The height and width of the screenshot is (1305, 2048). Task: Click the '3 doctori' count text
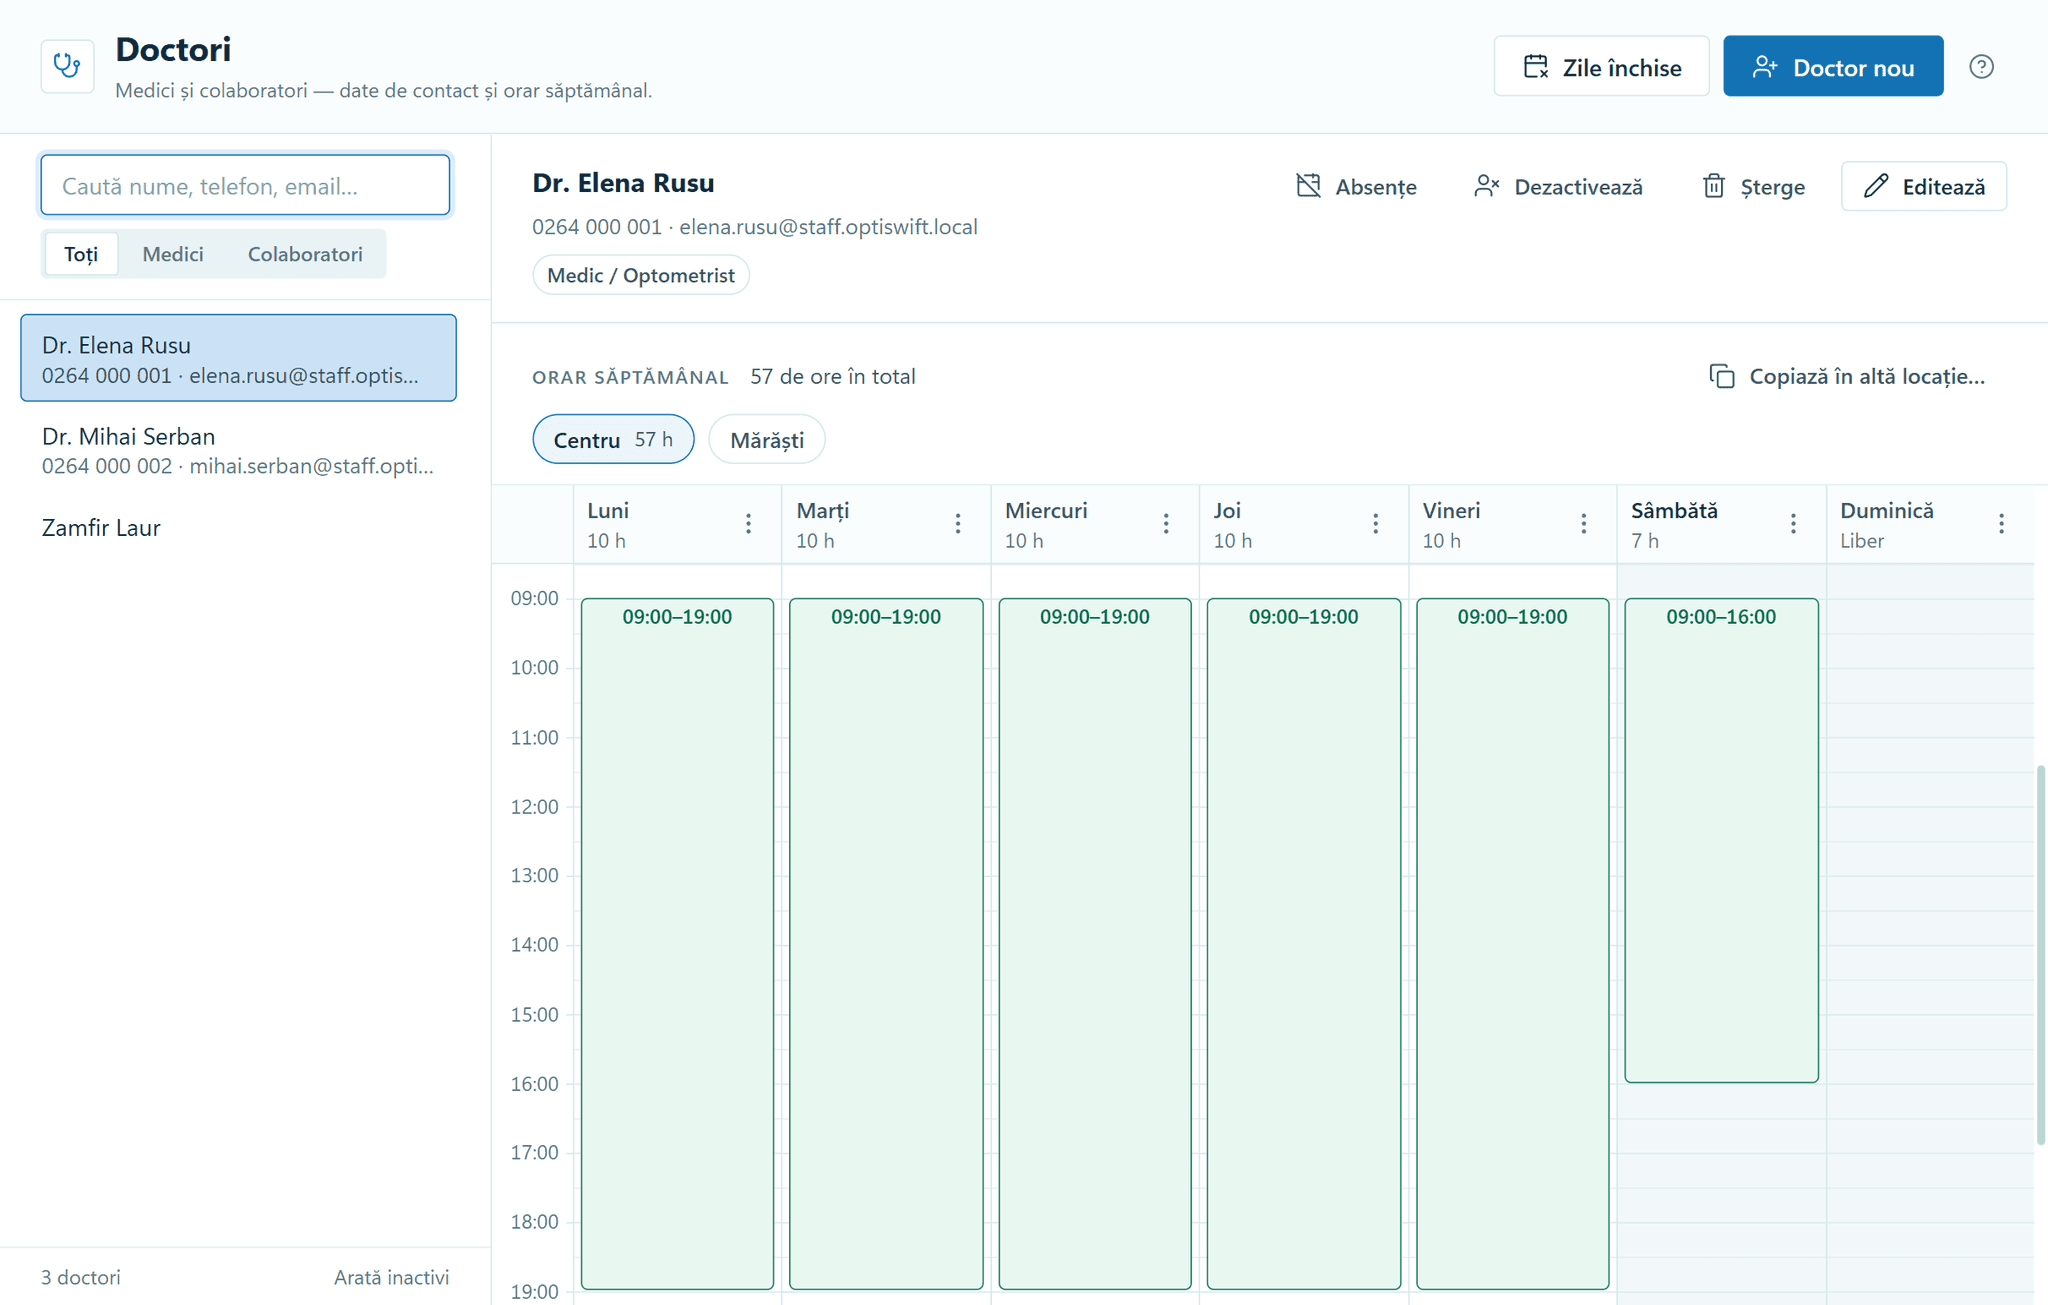[x=81, y=1277]
